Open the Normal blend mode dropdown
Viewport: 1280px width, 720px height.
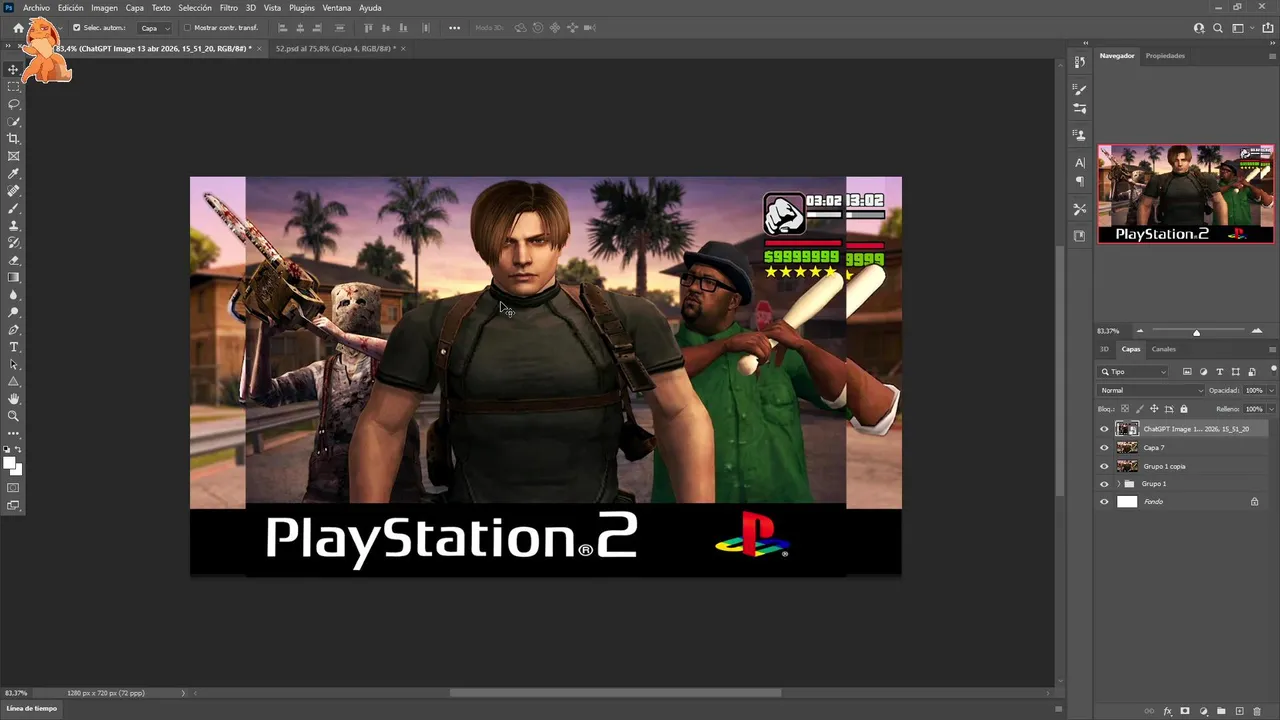[x=1151, y=390]
